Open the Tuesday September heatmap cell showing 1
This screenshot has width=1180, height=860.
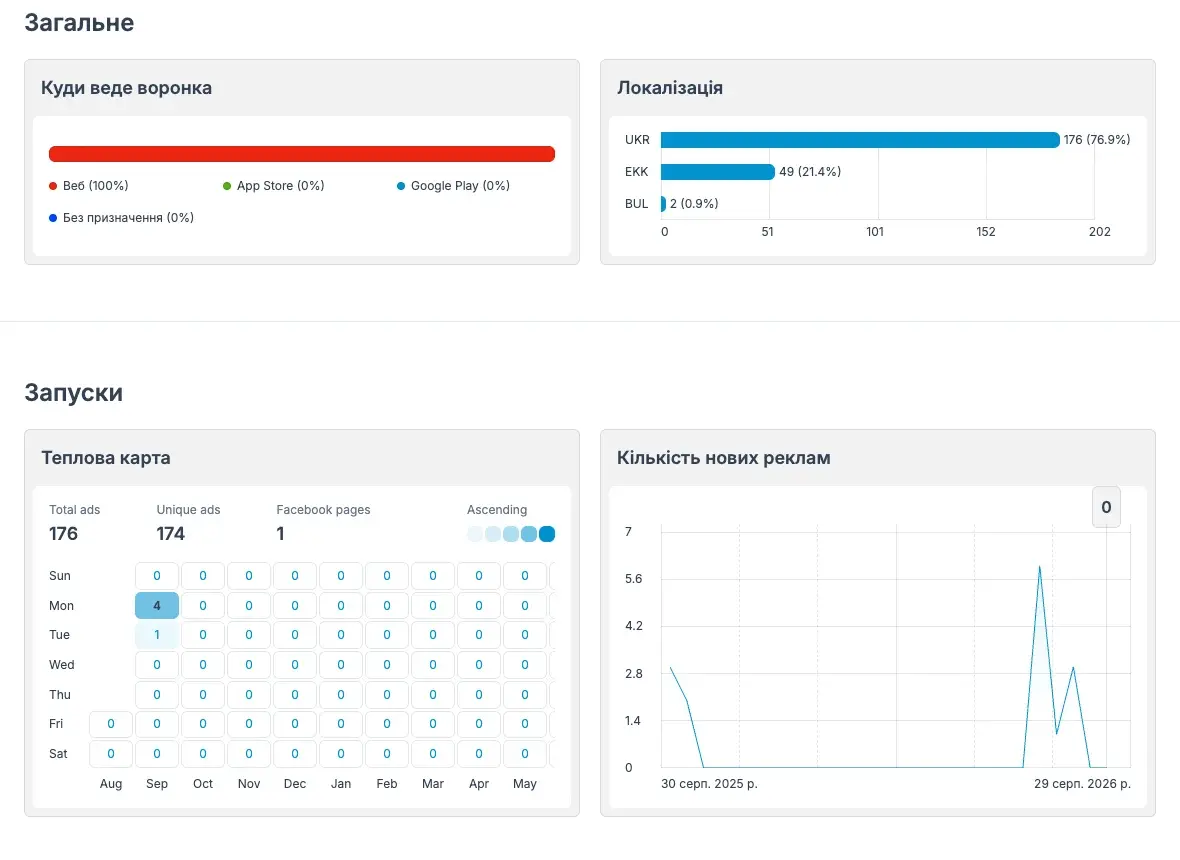tap(157, 635)
